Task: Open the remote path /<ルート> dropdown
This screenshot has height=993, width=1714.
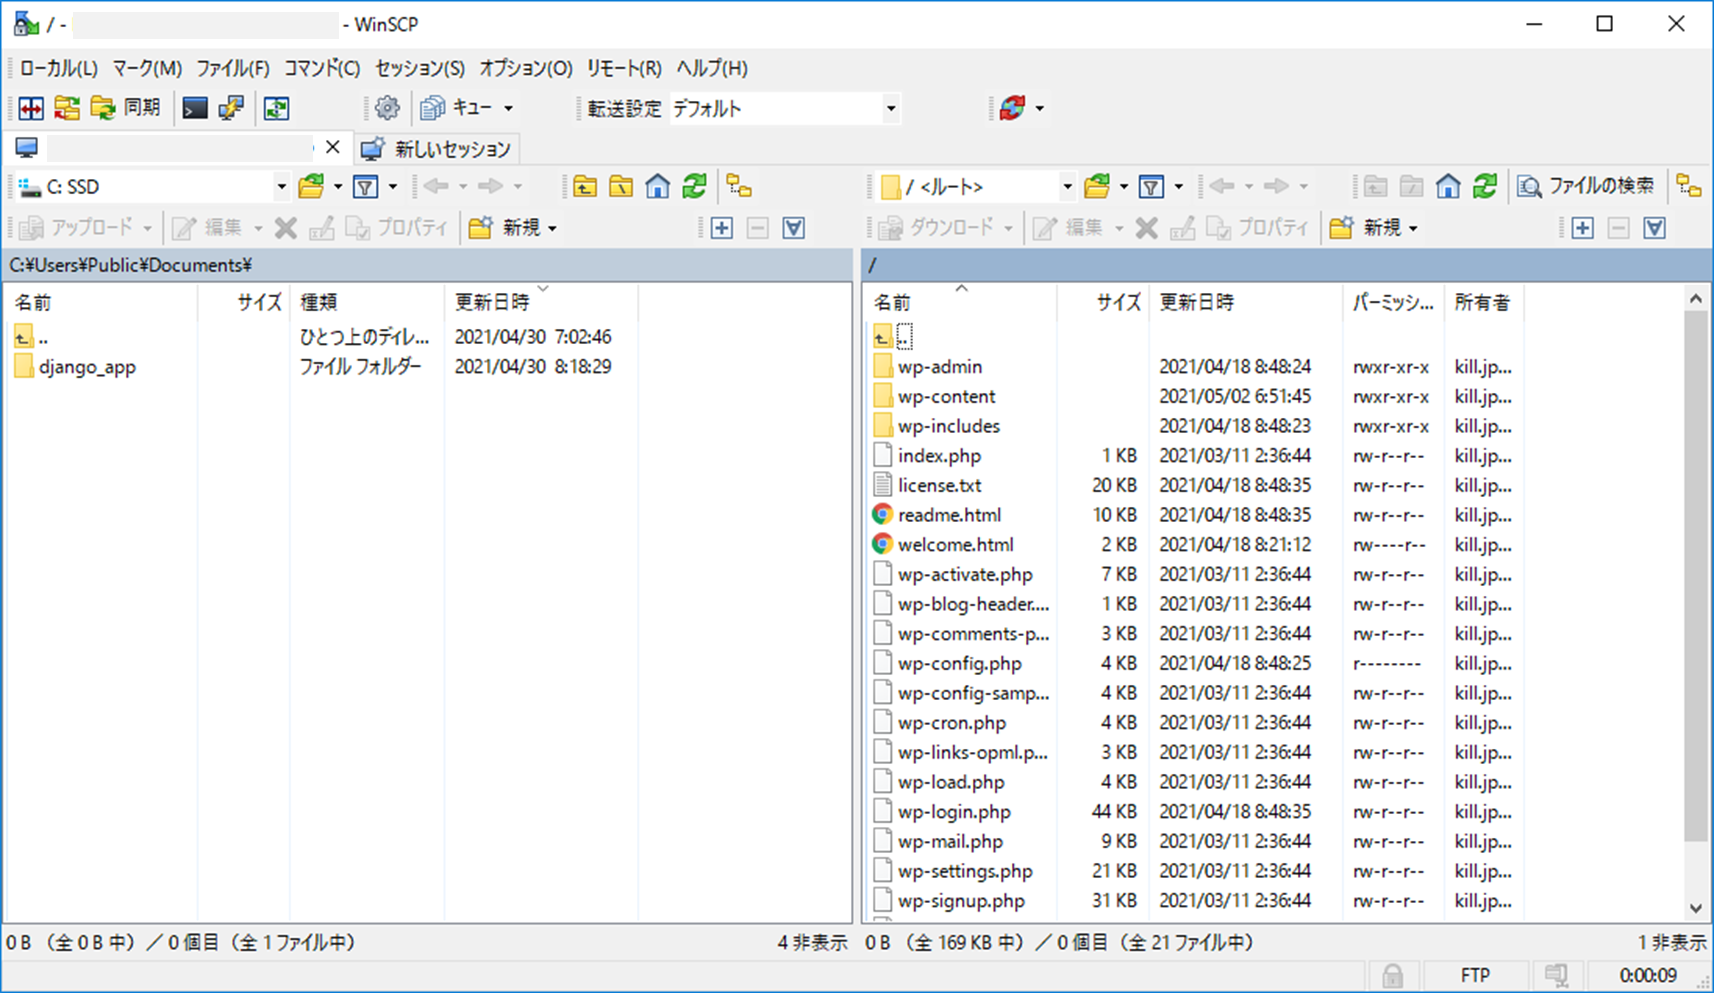Action: (x=1067, y=186)
